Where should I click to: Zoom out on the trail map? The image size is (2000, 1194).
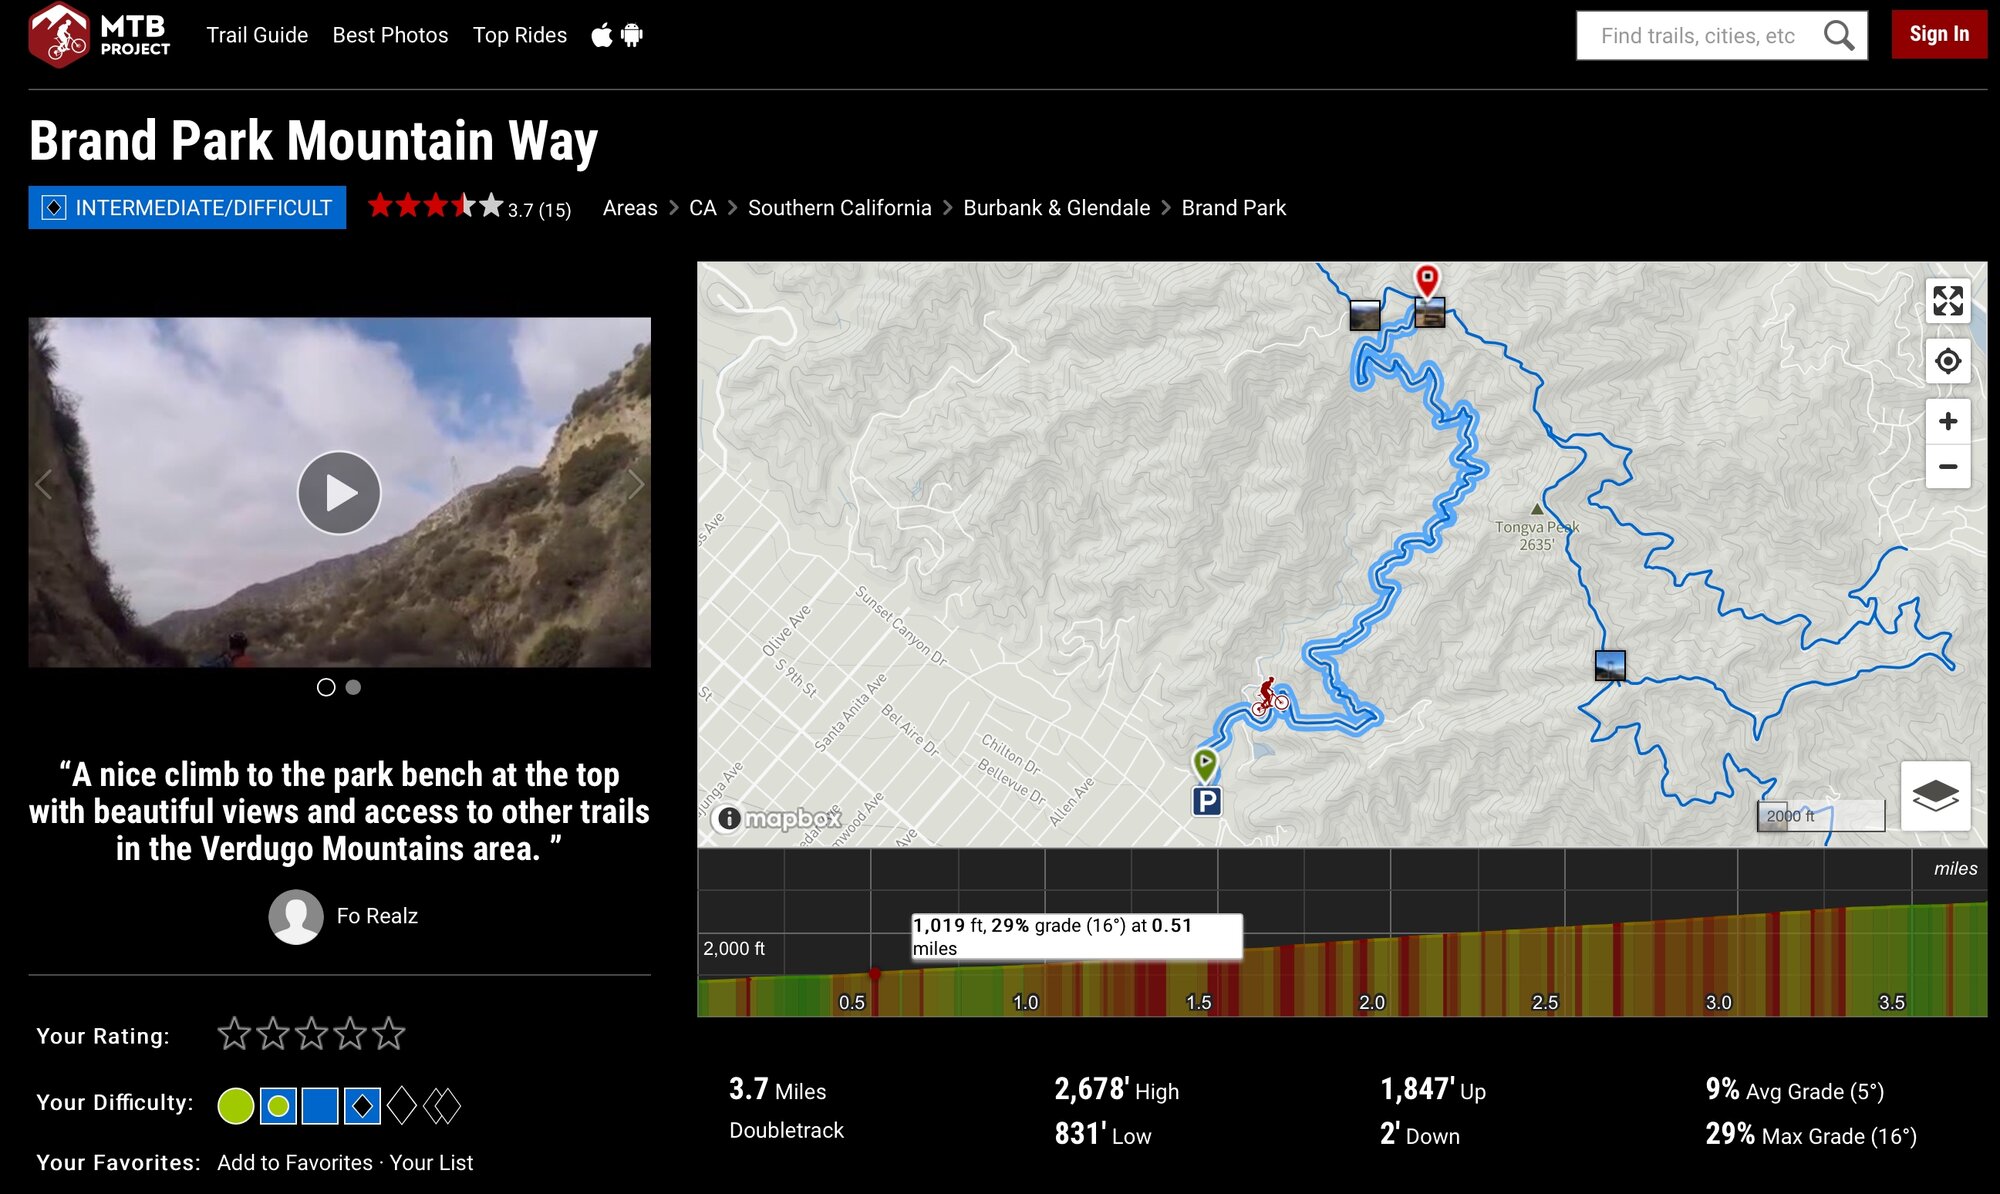pyautogui.click(x=1947, y=467)
